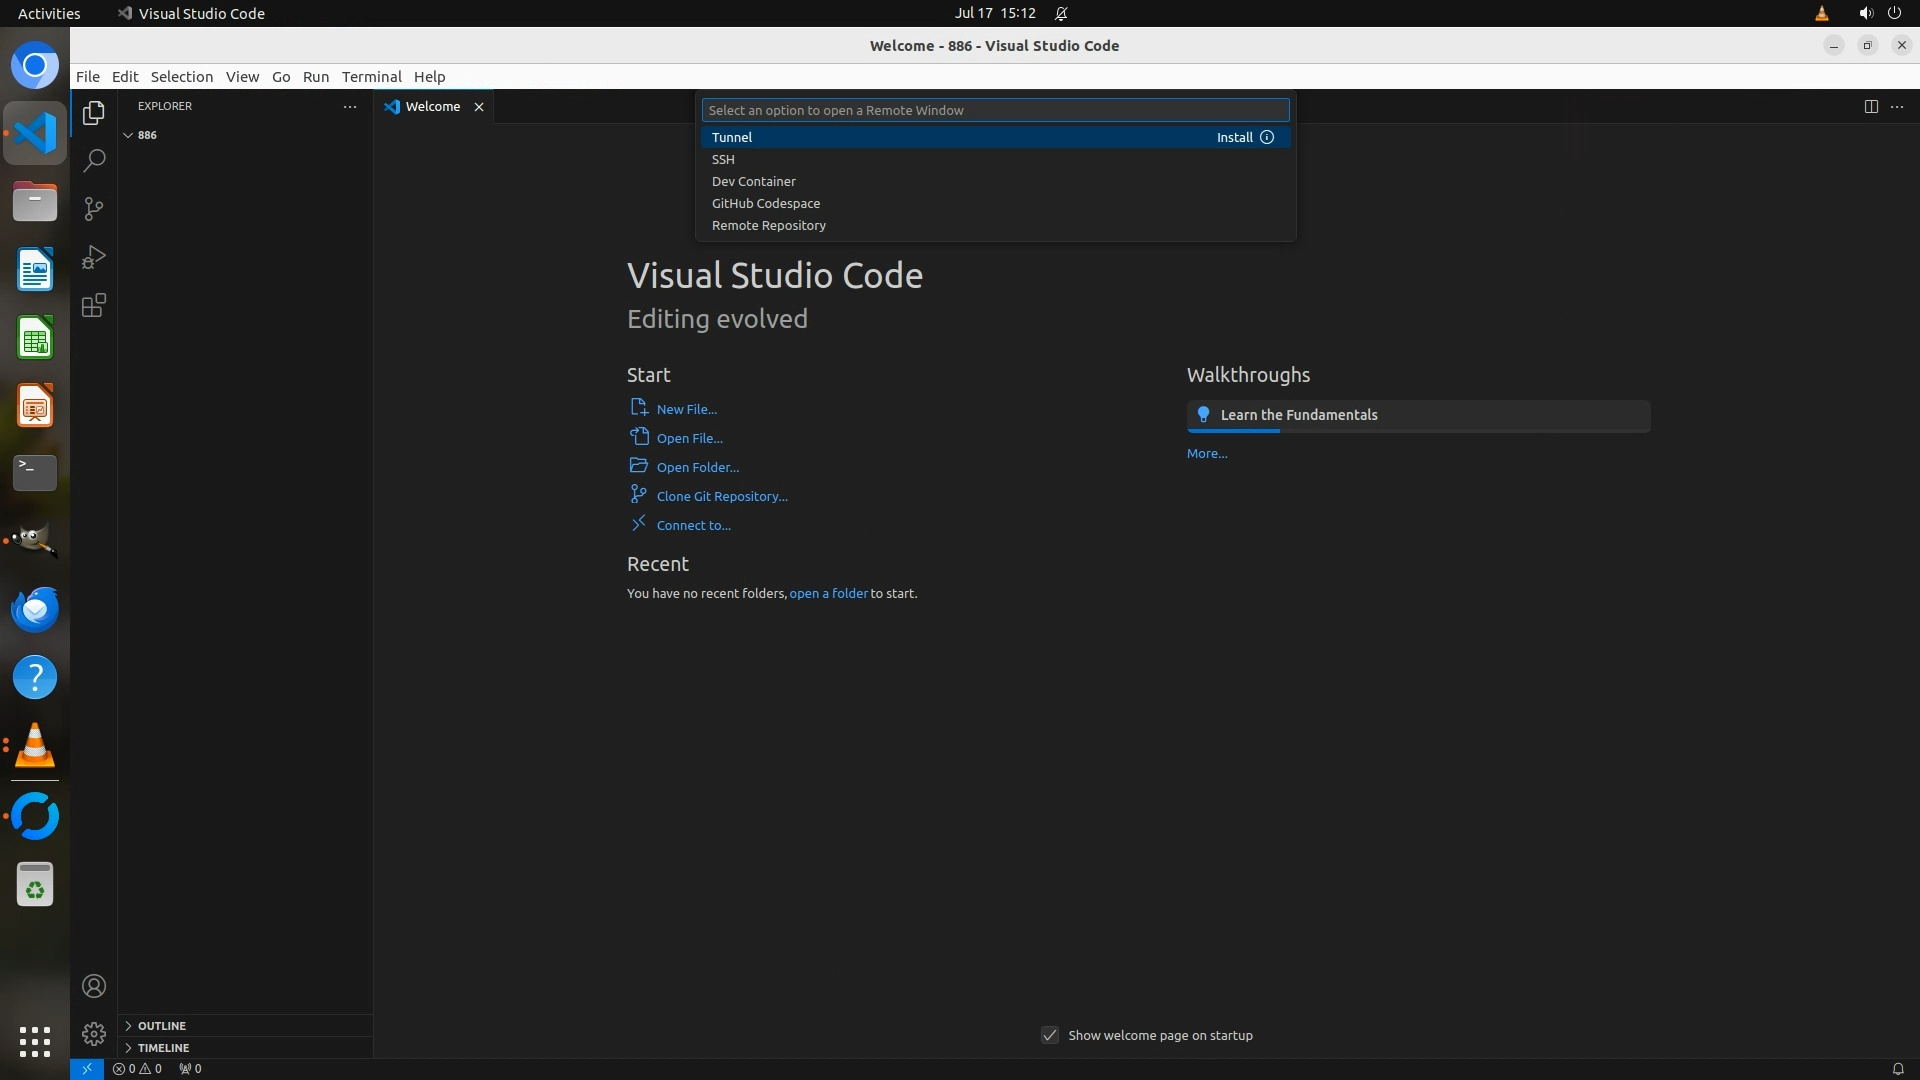Open the notifications bell in status bar
Image resolution: width=1920 pixels, height=1080 pixels.
pos(1897,1068)
